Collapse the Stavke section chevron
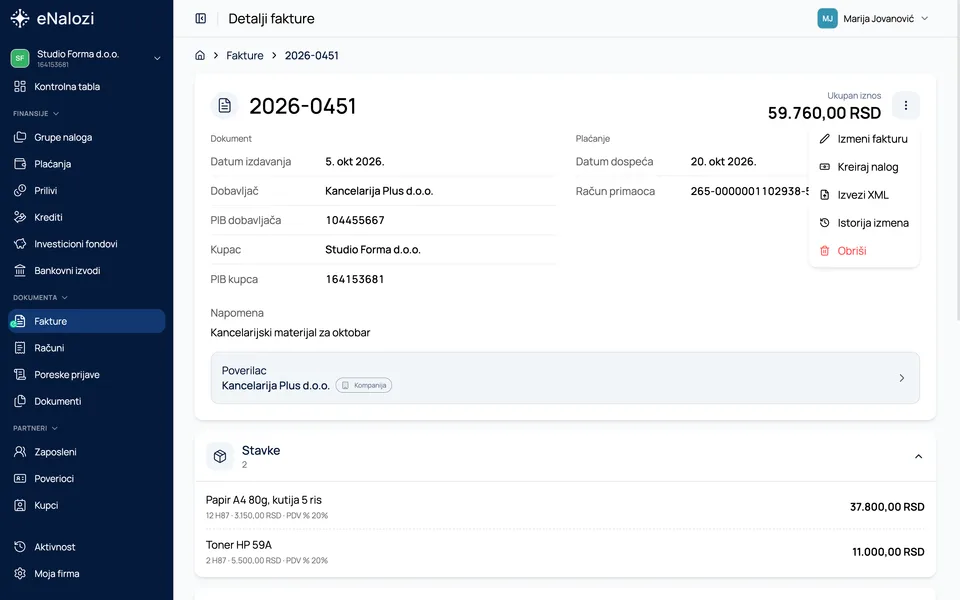The width and height of the screenshot is (960, 600). tap(918, 457)
